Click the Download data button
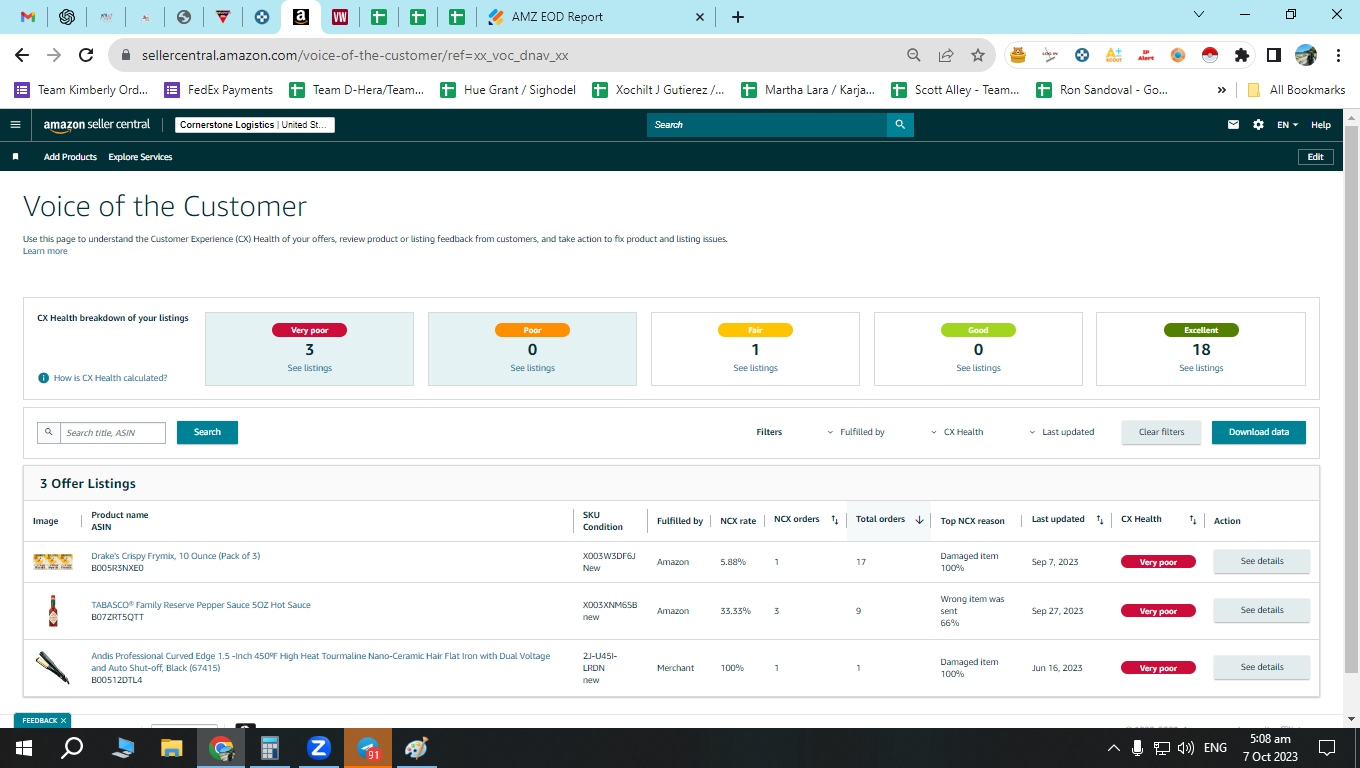The width and height of the screenshot is (1360, 768). (1259, 432)
